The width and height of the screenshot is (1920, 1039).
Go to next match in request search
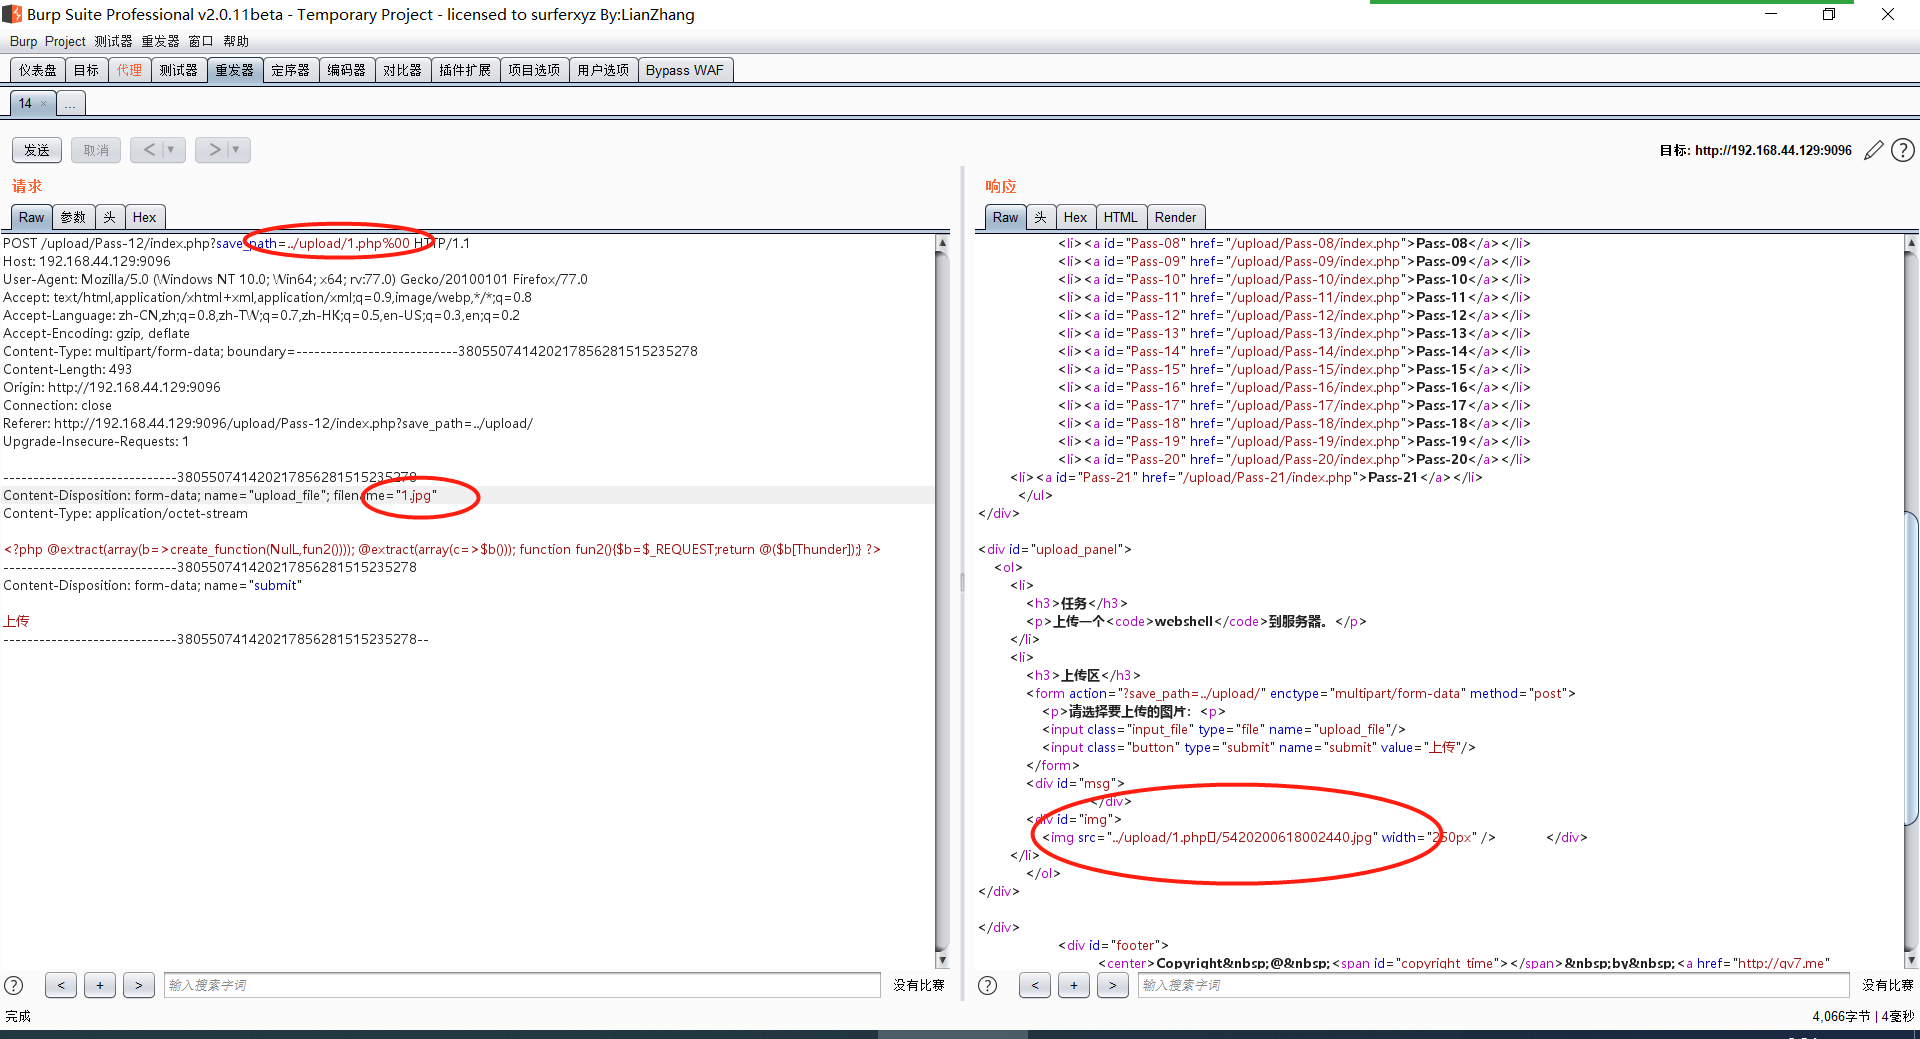coord(139,985)
